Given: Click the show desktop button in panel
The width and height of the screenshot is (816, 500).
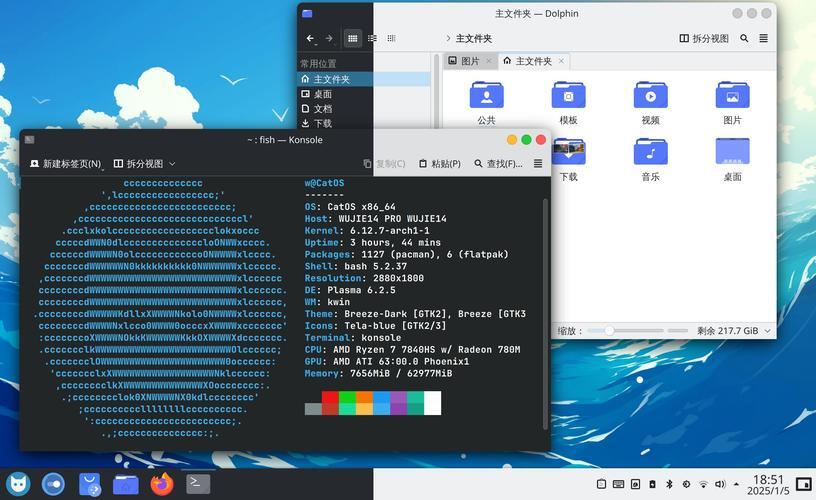Looking at the screenshot, I should click(804, 484).
